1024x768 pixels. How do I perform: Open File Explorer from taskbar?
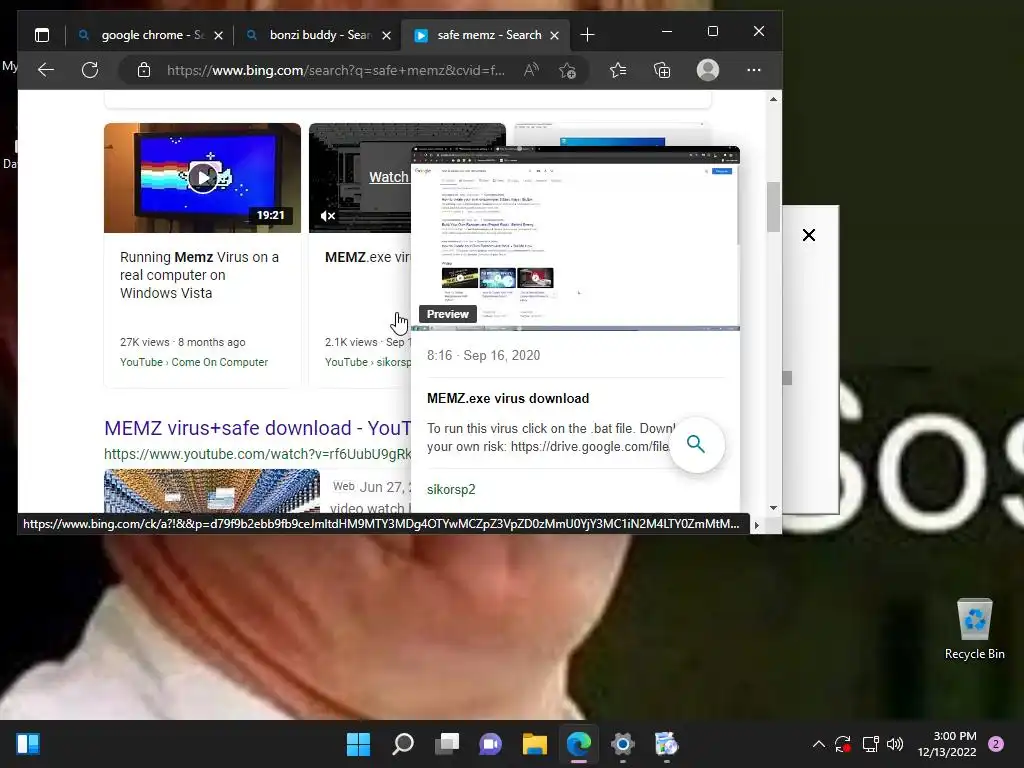click(x=535, y=744)
